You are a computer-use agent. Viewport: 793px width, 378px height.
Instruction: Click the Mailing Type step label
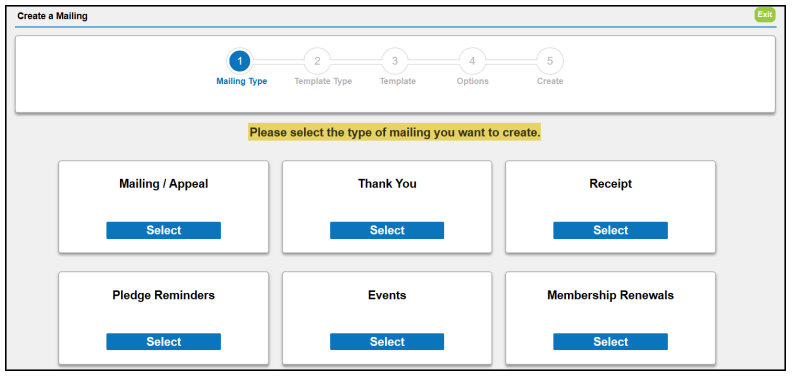[x=242, y=81]
